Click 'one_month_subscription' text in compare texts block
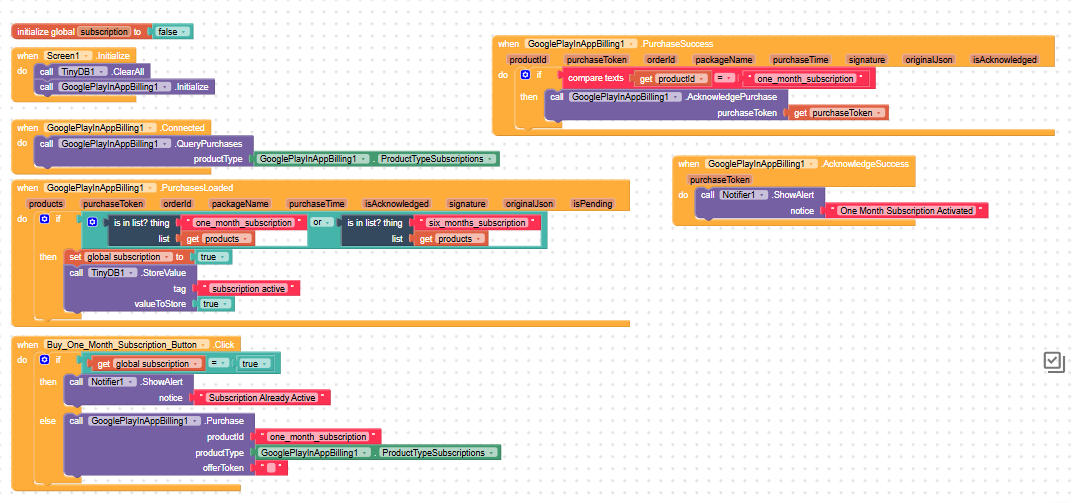 pos(805,79)
